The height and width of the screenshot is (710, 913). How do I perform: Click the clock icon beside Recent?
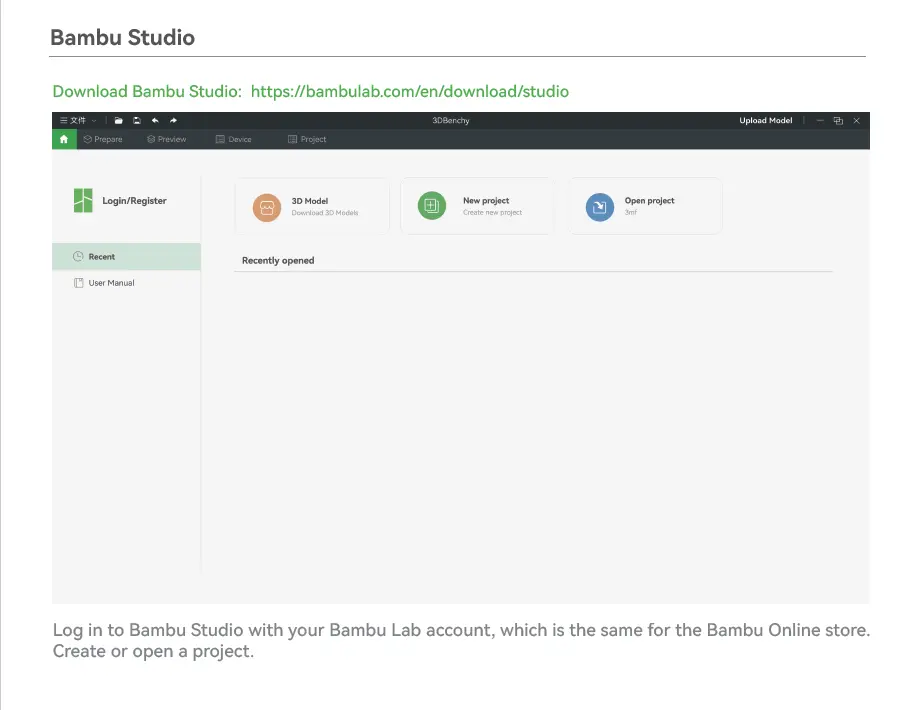coord(78,256)
